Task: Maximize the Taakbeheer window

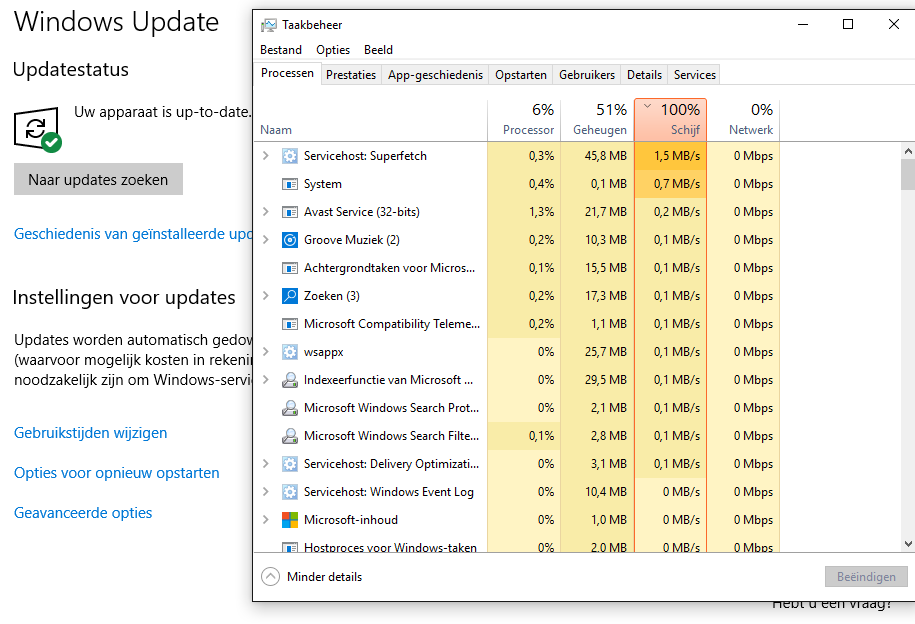Action: [x=848, y=25]
